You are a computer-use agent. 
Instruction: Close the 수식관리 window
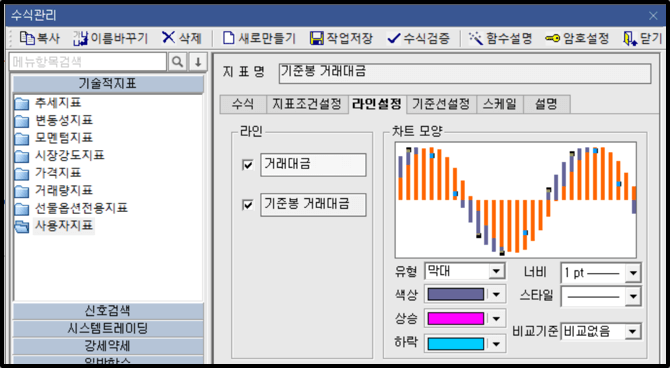coord(653,16)
